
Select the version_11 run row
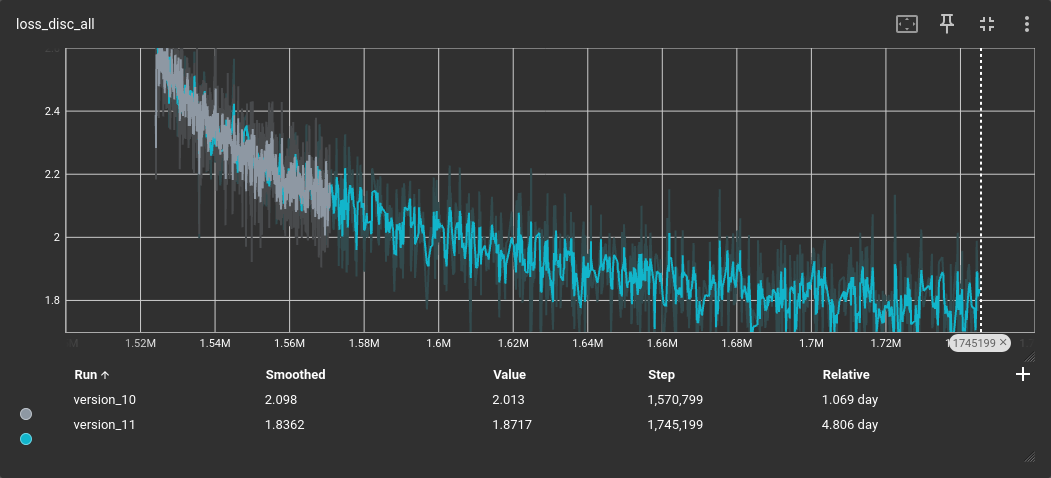pos(105,425)
